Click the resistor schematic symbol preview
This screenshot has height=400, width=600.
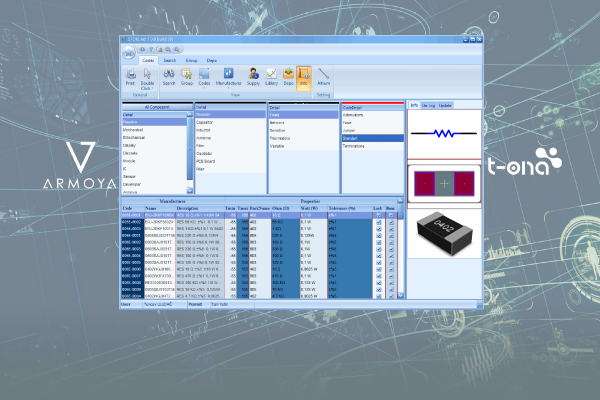click(x=444, y=134)
